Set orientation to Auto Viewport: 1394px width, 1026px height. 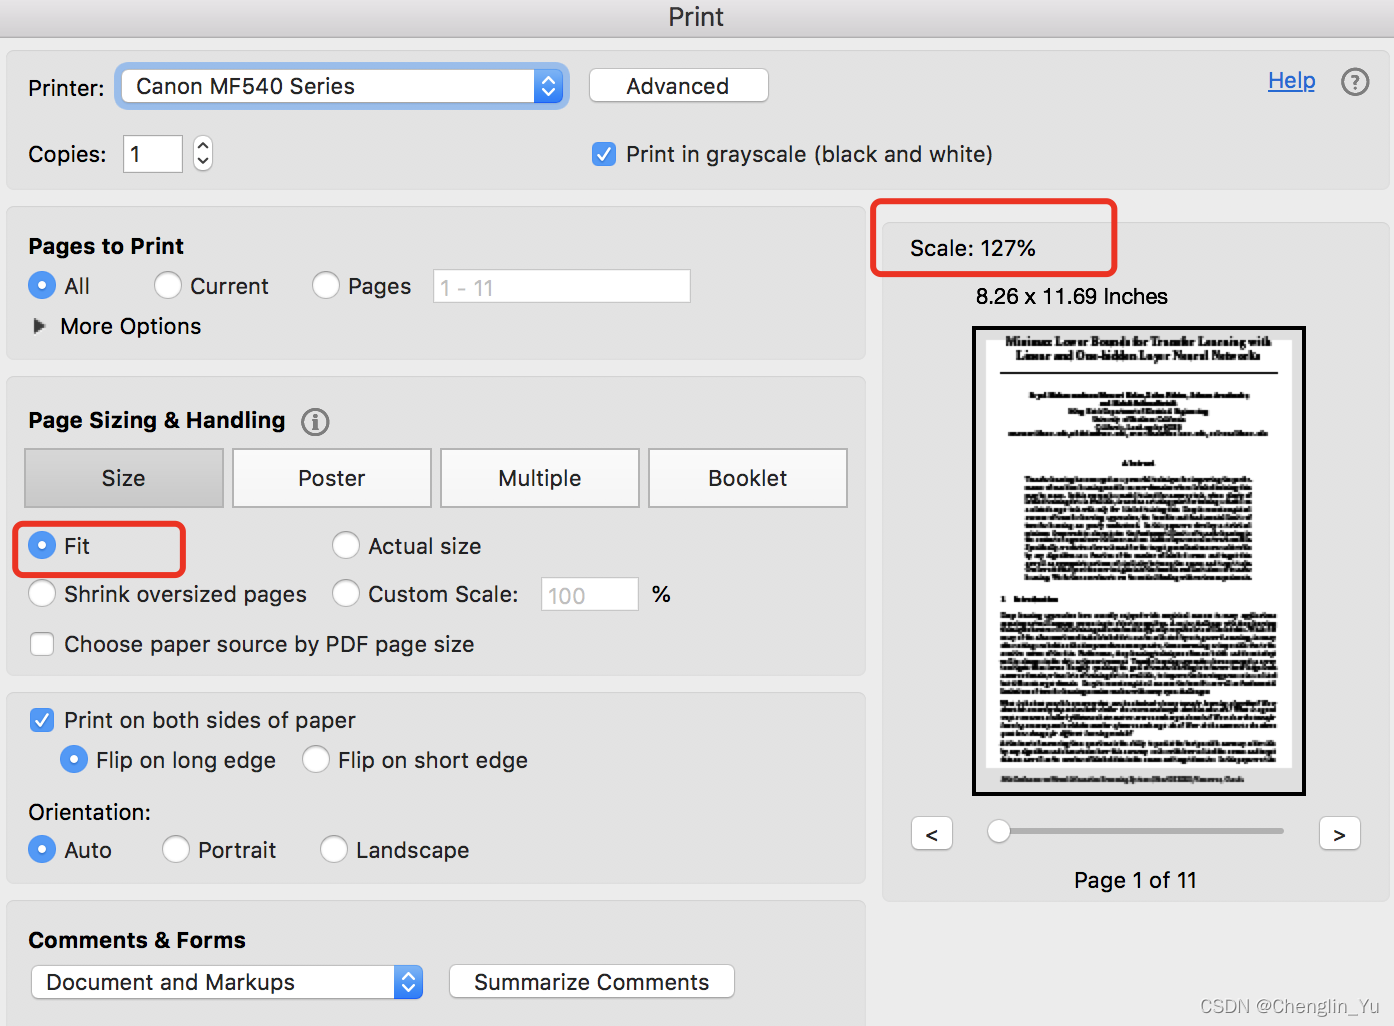(x=42, y=850)
